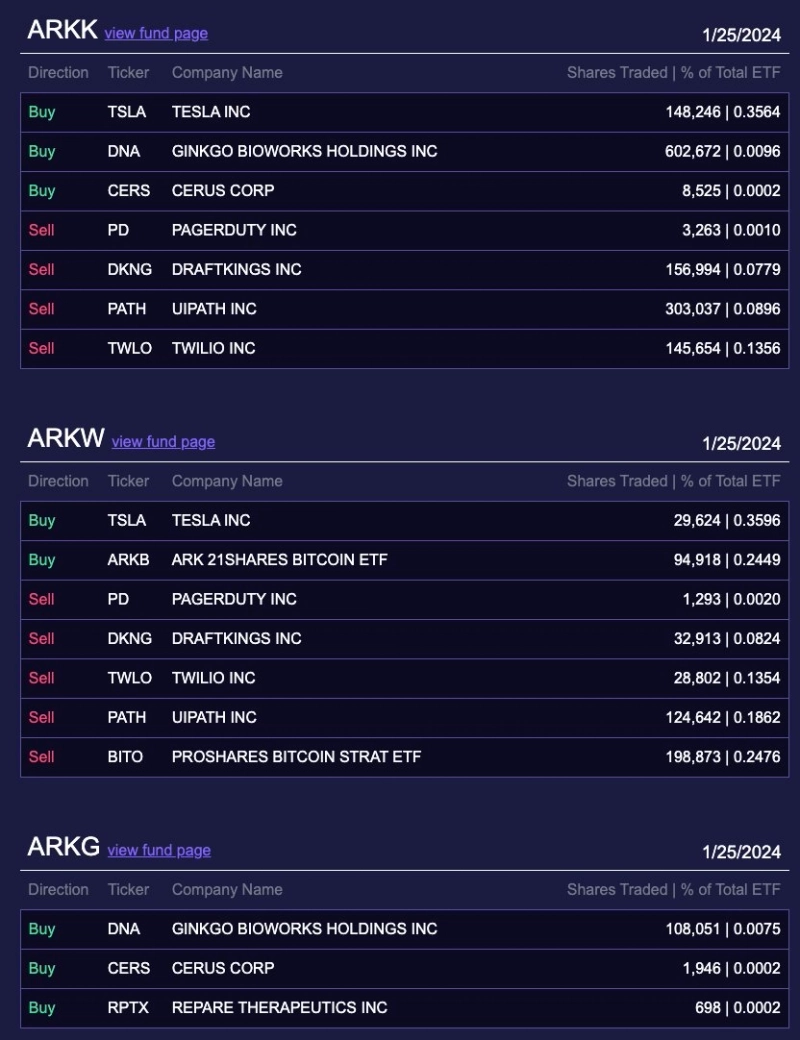Select the TSLA ticker in ARKK table
The image size is (800, 1040).
[127, 112]
